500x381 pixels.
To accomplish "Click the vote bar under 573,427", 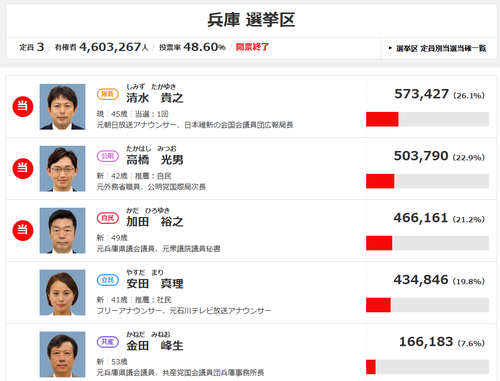I will click(x=427, y=119).
